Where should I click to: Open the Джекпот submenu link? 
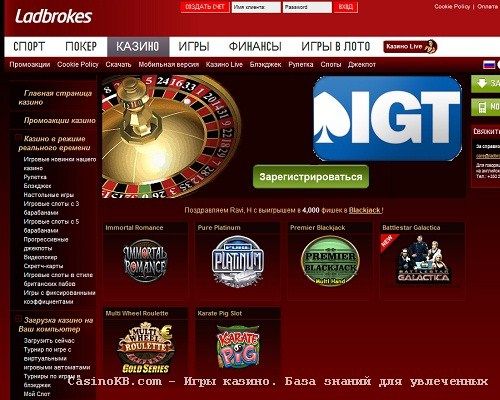(x=362, y=65)
